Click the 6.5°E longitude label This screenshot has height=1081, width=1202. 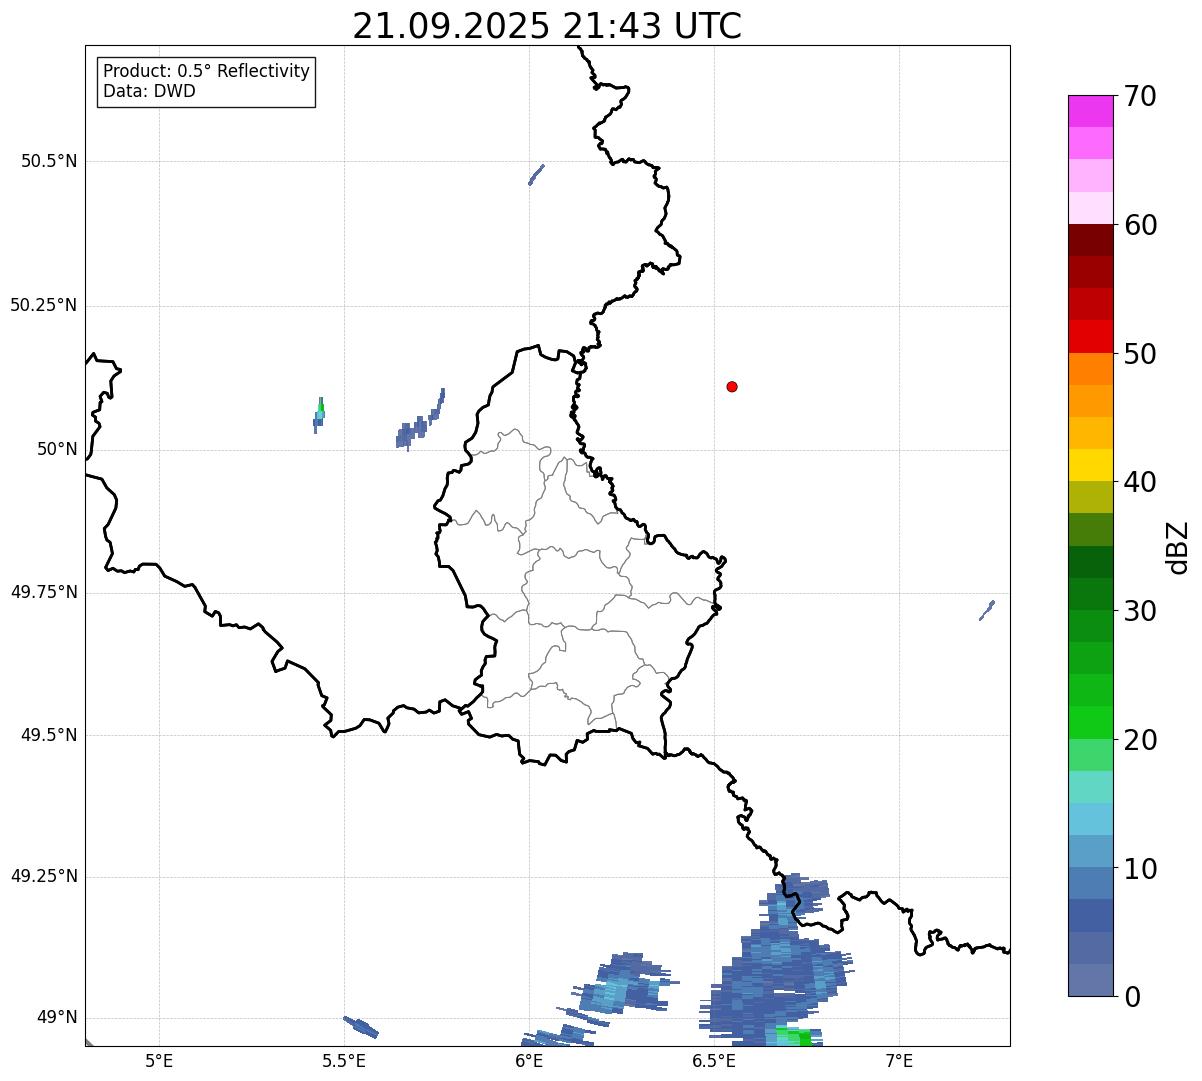[714, 1060]
